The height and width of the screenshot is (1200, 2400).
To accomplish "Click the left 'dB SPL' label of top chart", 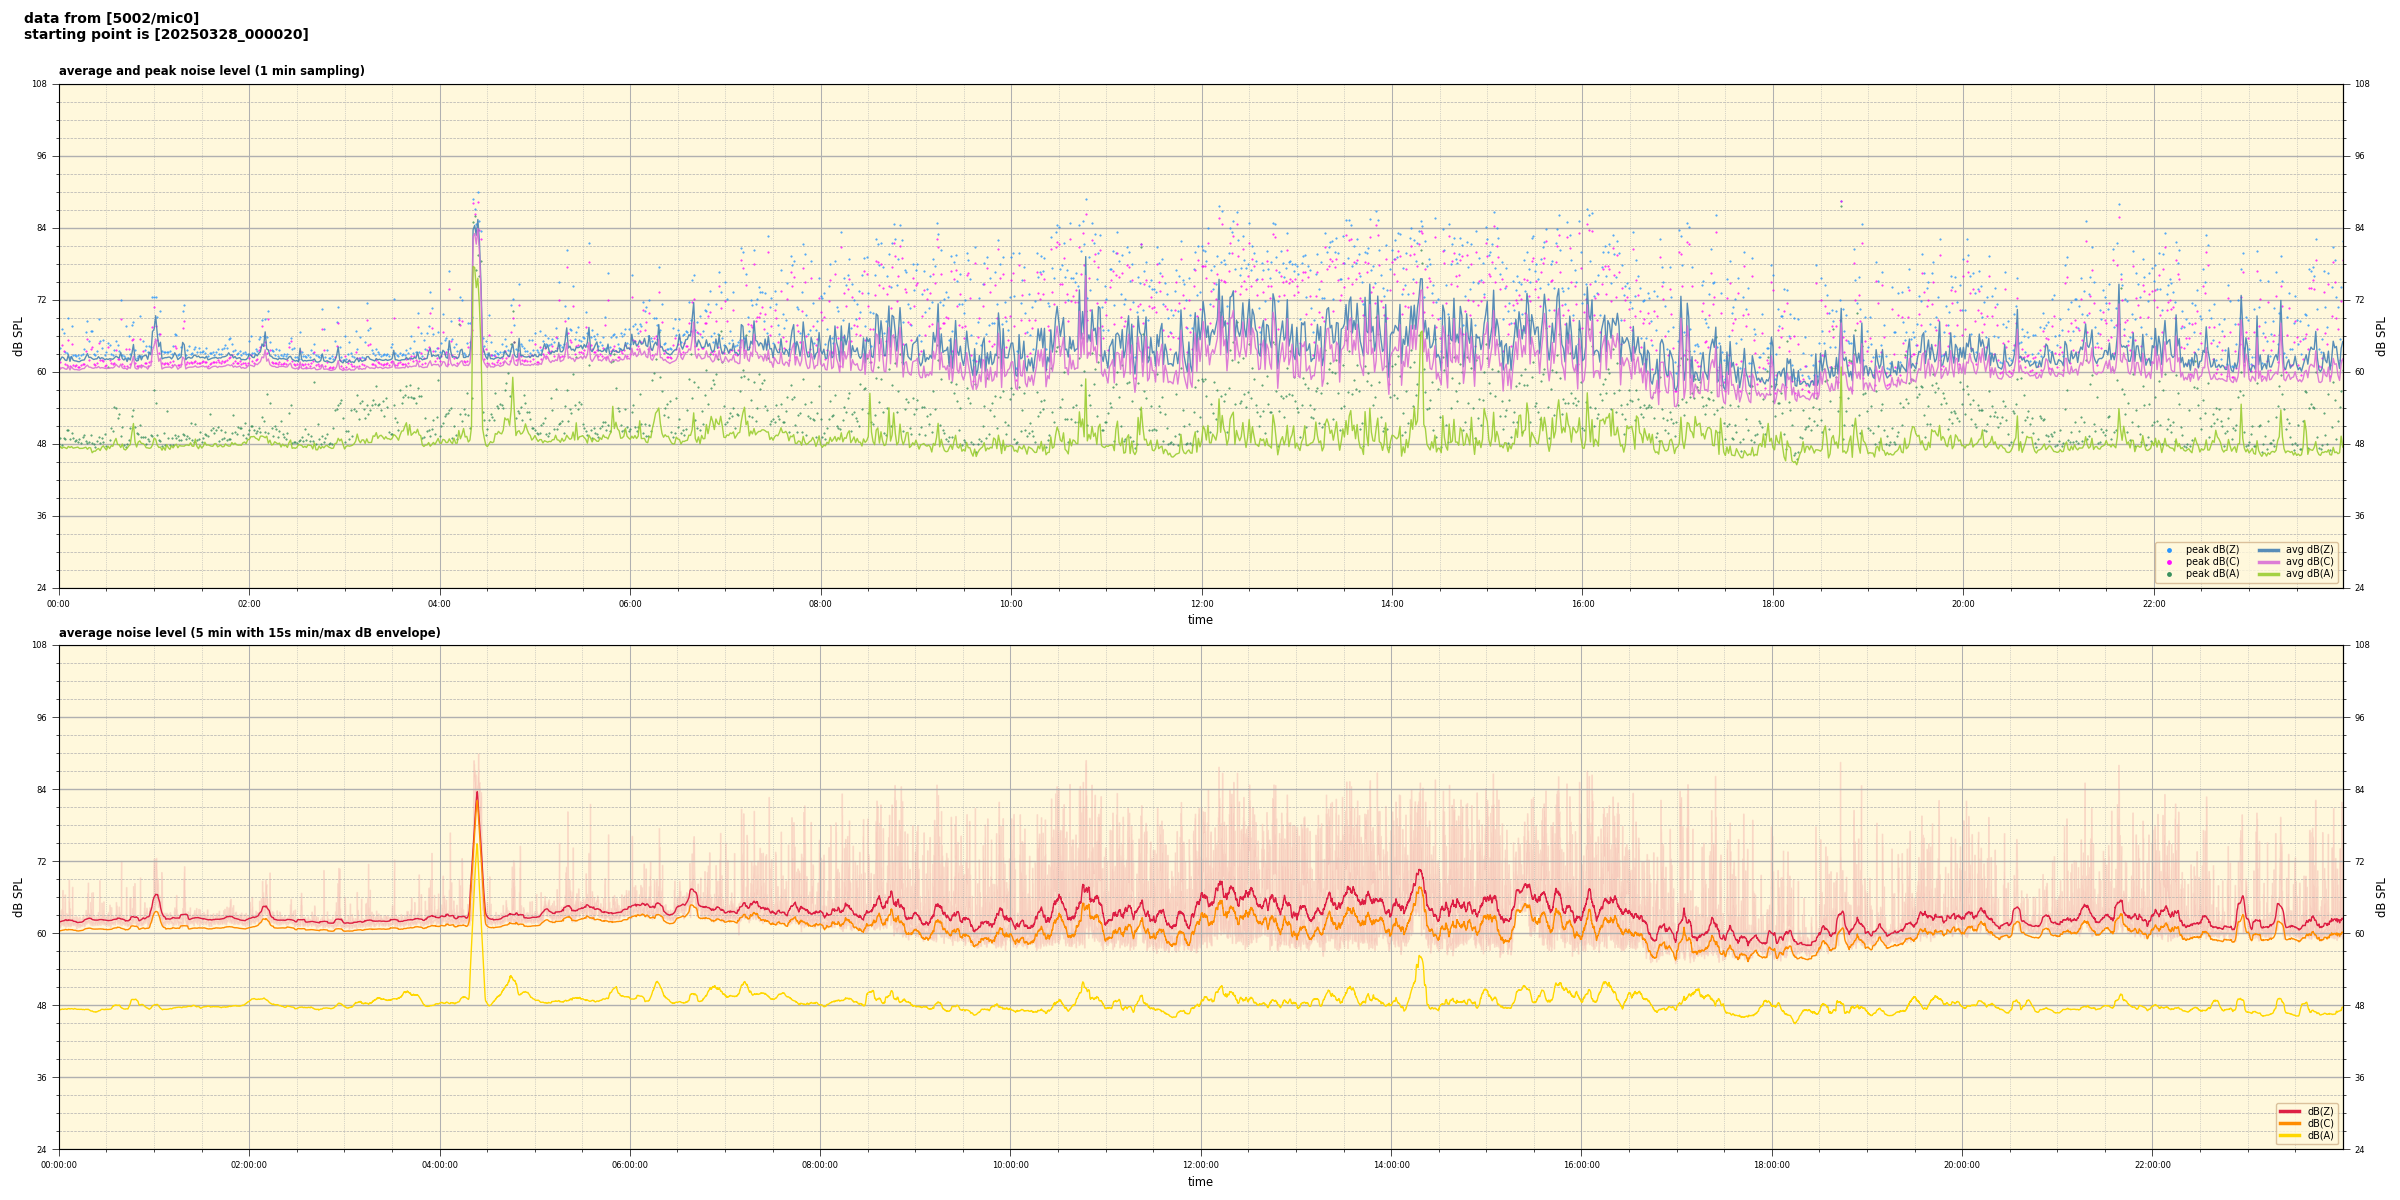I will [x=18, y=336].
